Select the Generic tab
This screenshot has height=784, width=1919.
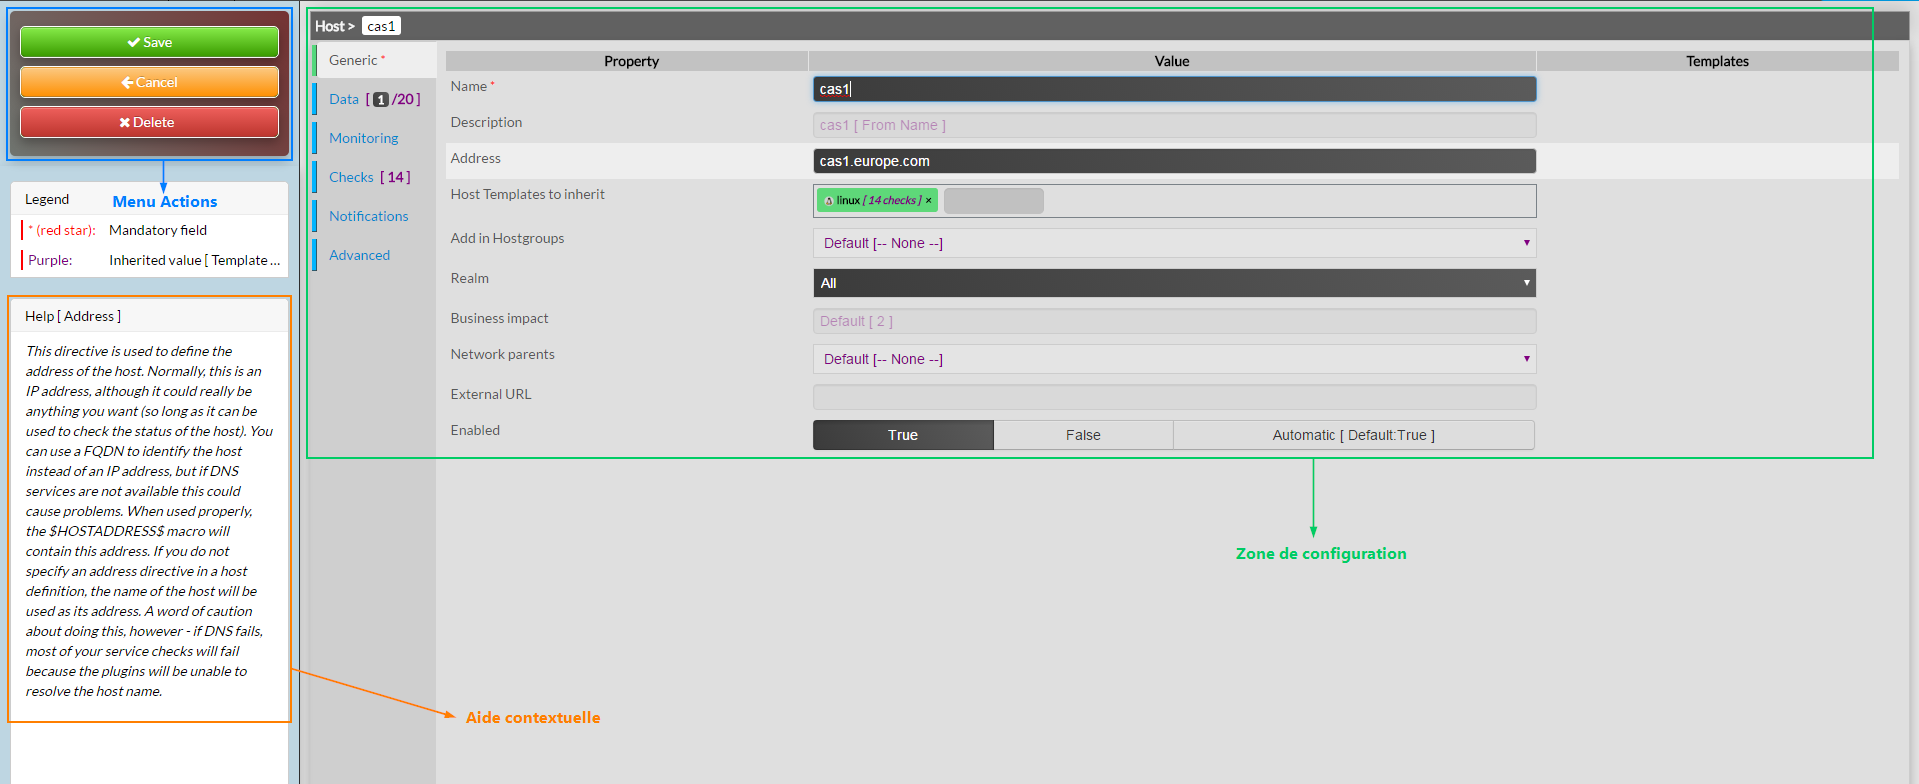coord(354,60)
